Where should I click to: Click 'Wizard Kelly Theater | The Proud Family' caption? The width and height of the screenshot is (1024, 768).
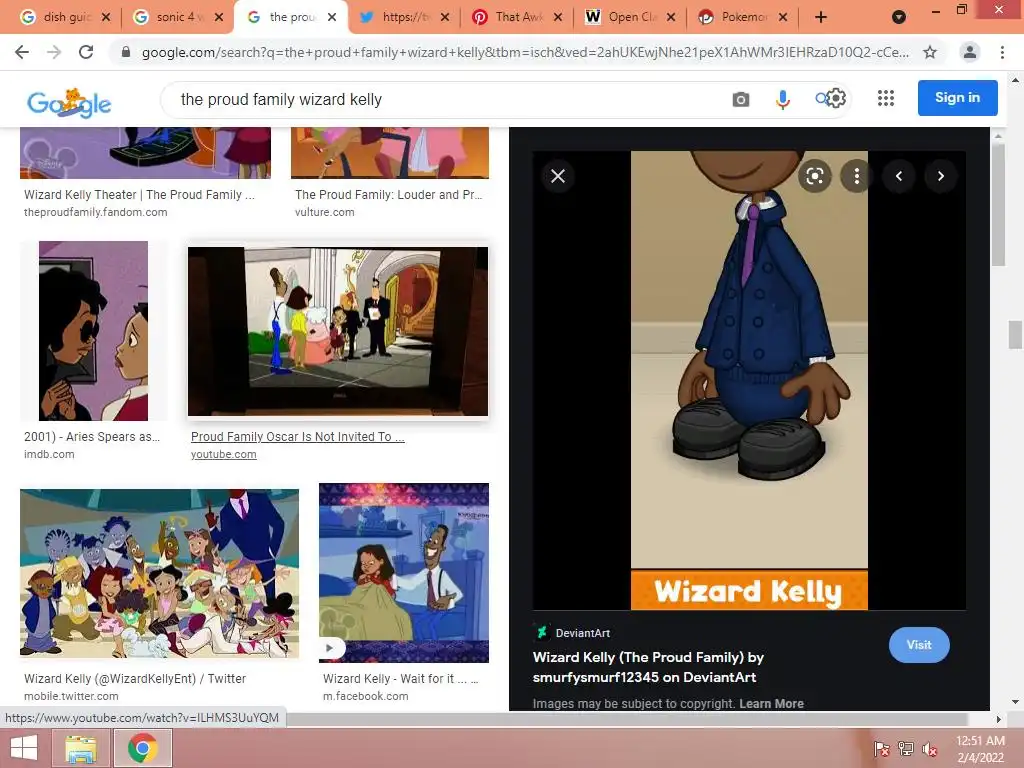(x=139, y=195)
